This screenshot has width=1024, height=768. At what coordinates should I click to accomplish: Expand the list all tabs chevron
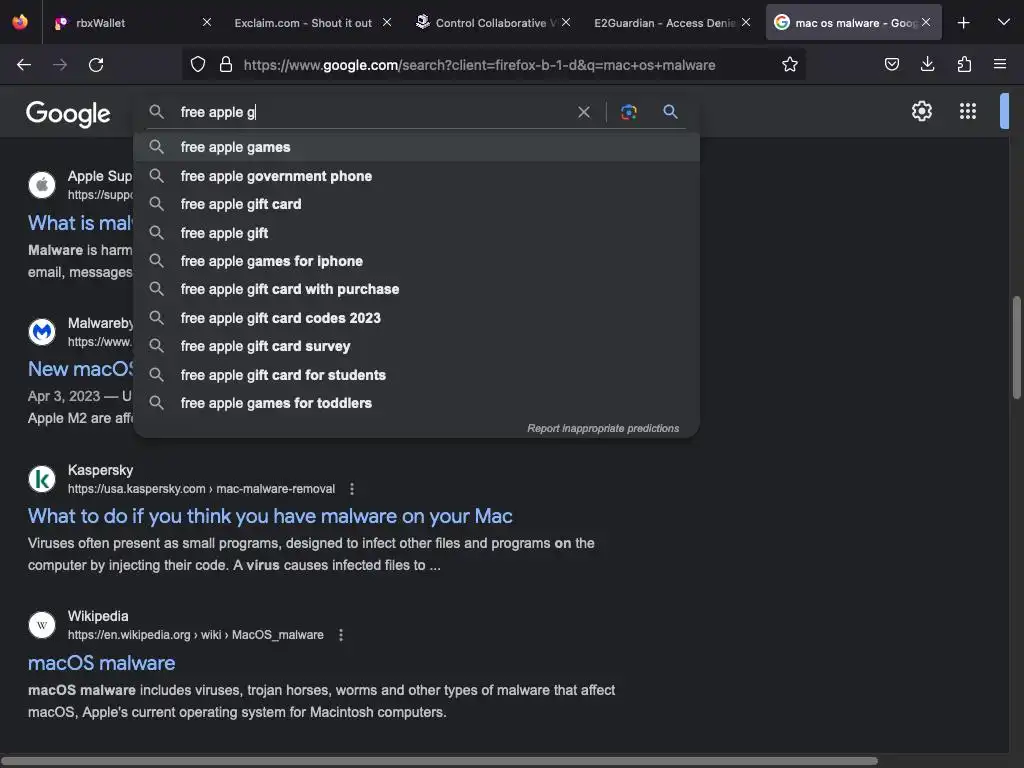[x=1004, y=22]
